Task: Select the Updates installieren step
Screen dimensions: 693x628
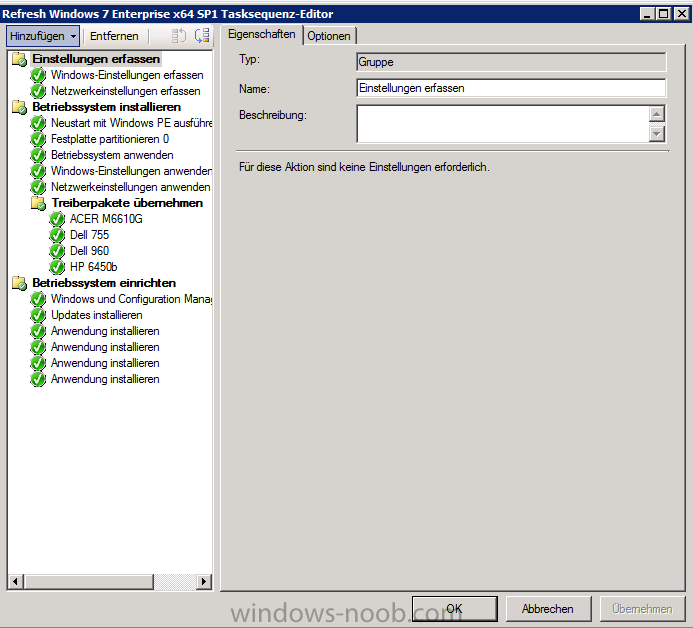Action: 96,315
